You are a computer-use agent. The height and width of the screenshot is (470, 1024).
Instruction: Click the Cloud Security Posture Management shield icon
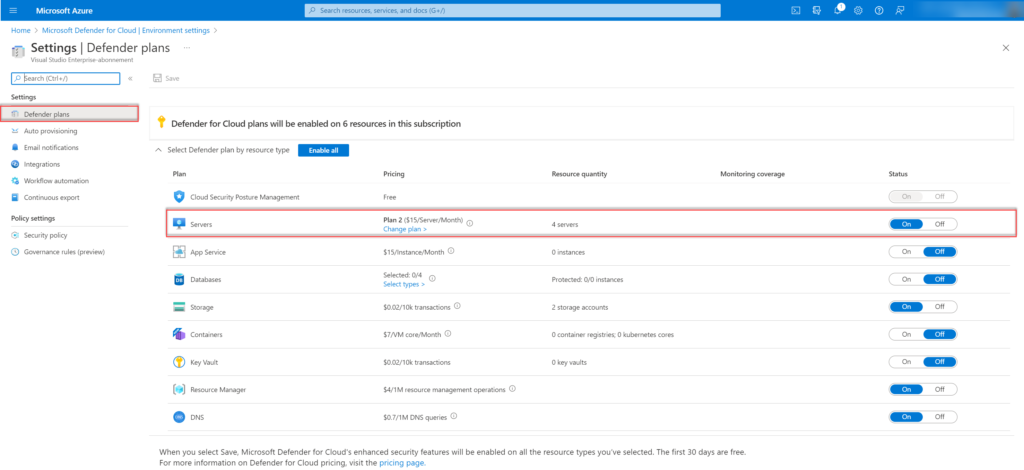179,196
